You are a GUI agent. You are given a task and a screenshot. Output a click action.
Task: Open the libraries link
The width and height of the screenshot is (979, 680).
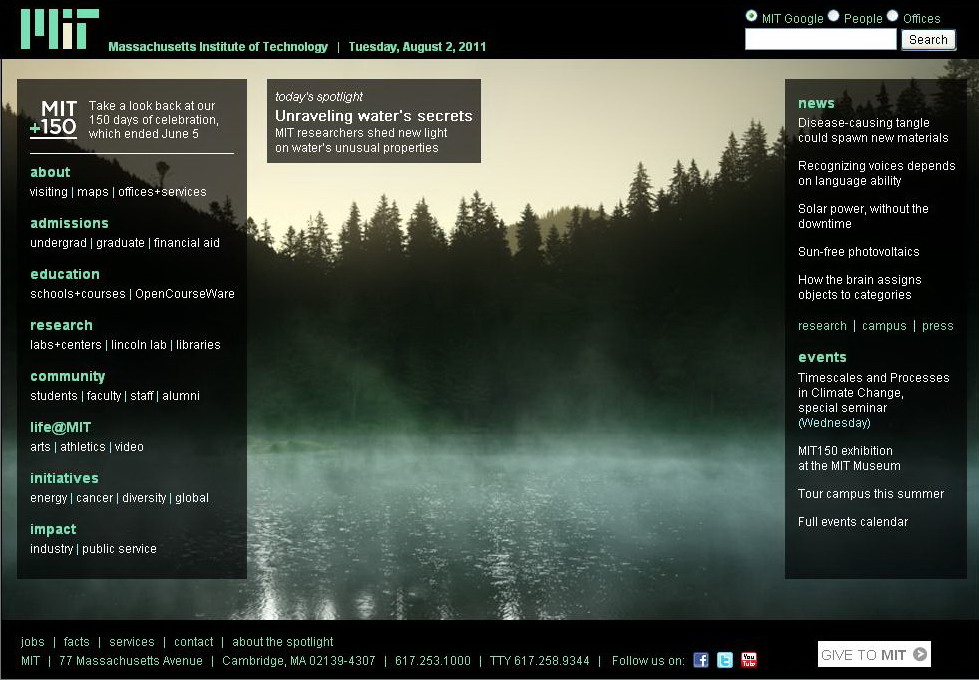199,345
